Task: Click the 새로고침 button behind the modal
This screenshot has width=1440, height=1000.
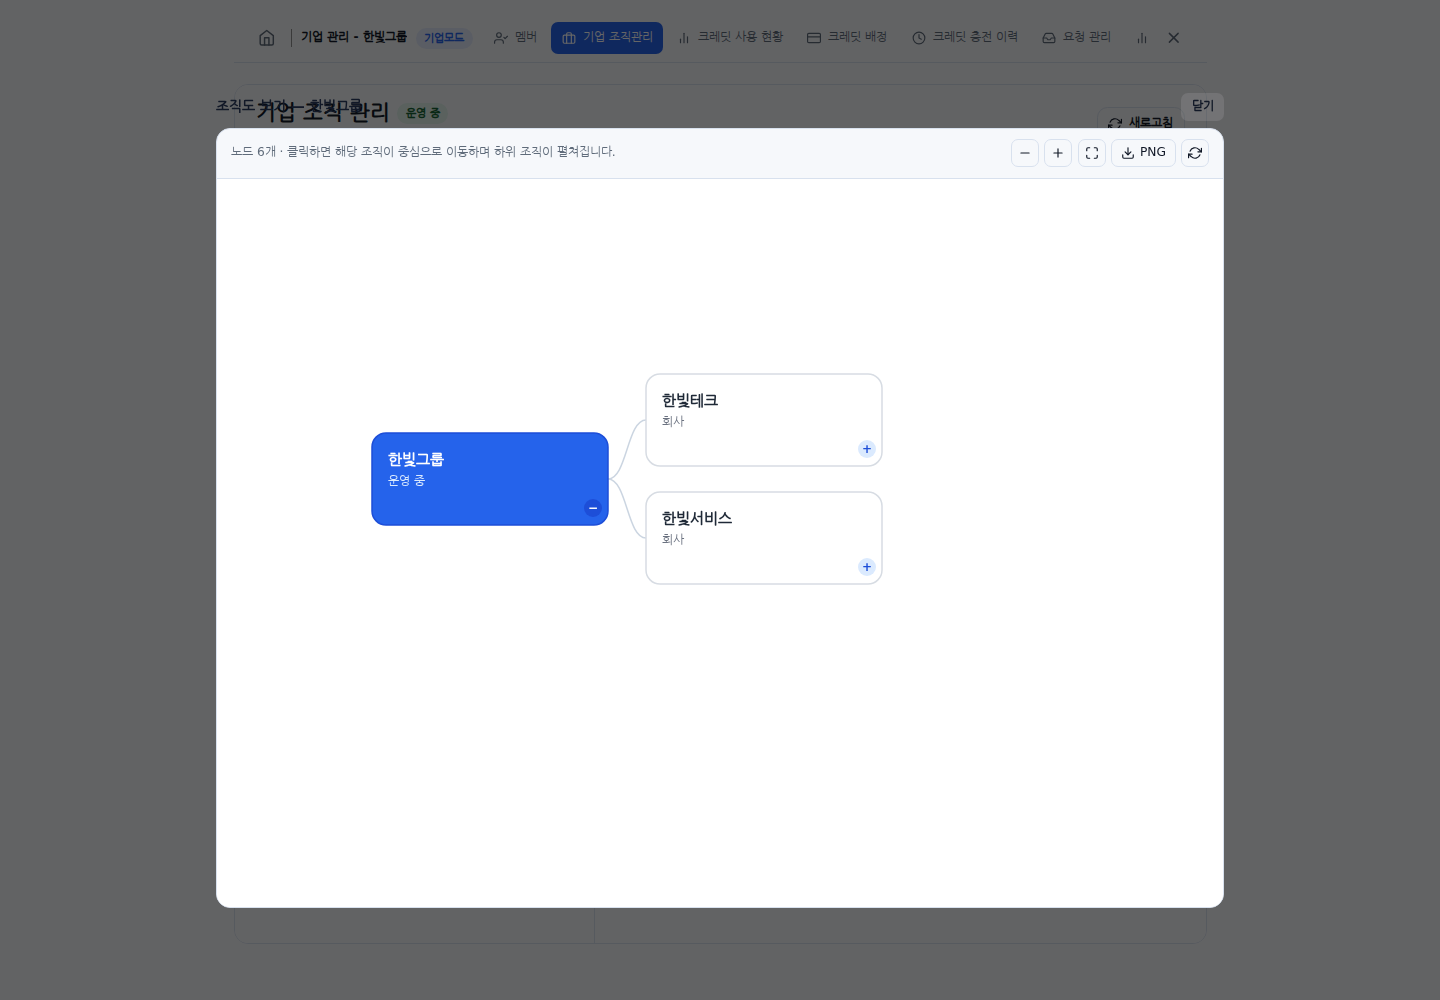Action: pos(1140,123)
